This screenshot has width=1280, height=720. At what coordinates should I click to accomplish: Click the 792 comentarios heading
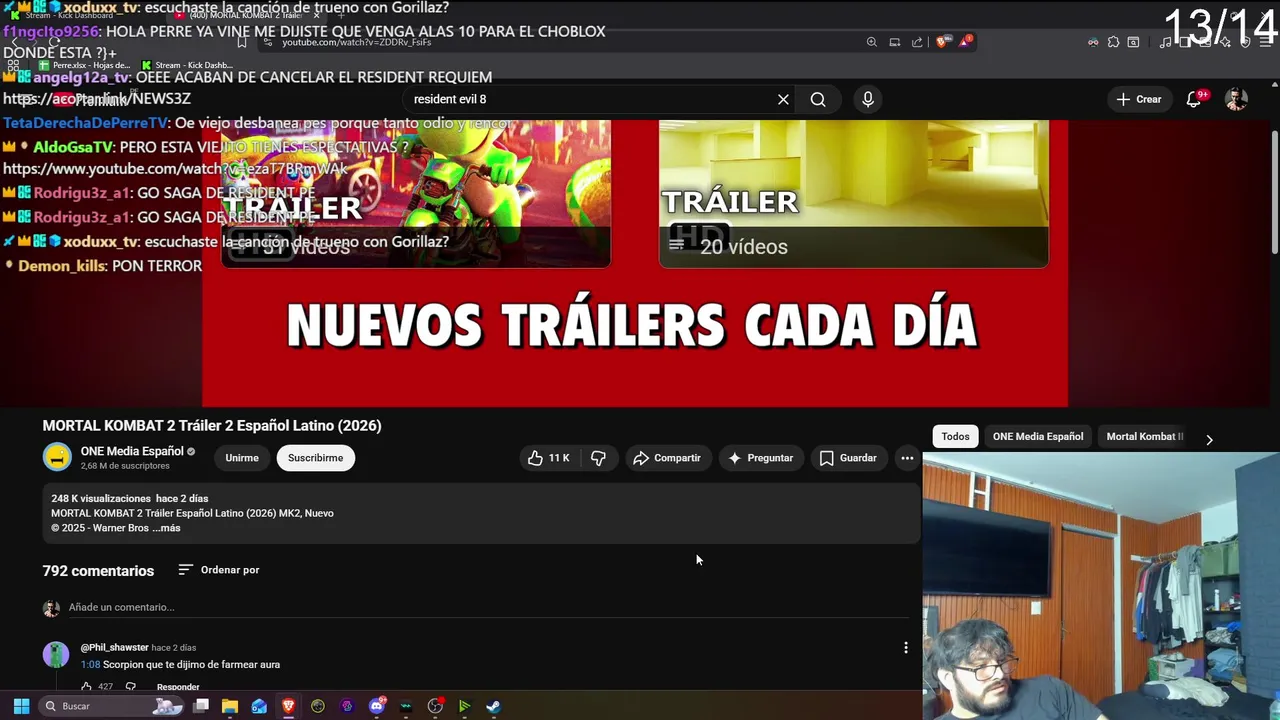click(x=98, y=571)
